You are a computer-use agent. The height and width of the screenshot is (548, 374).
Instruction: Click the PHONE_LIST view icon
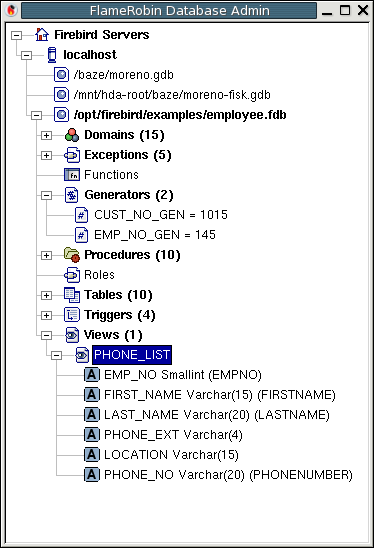pos(82,355)
